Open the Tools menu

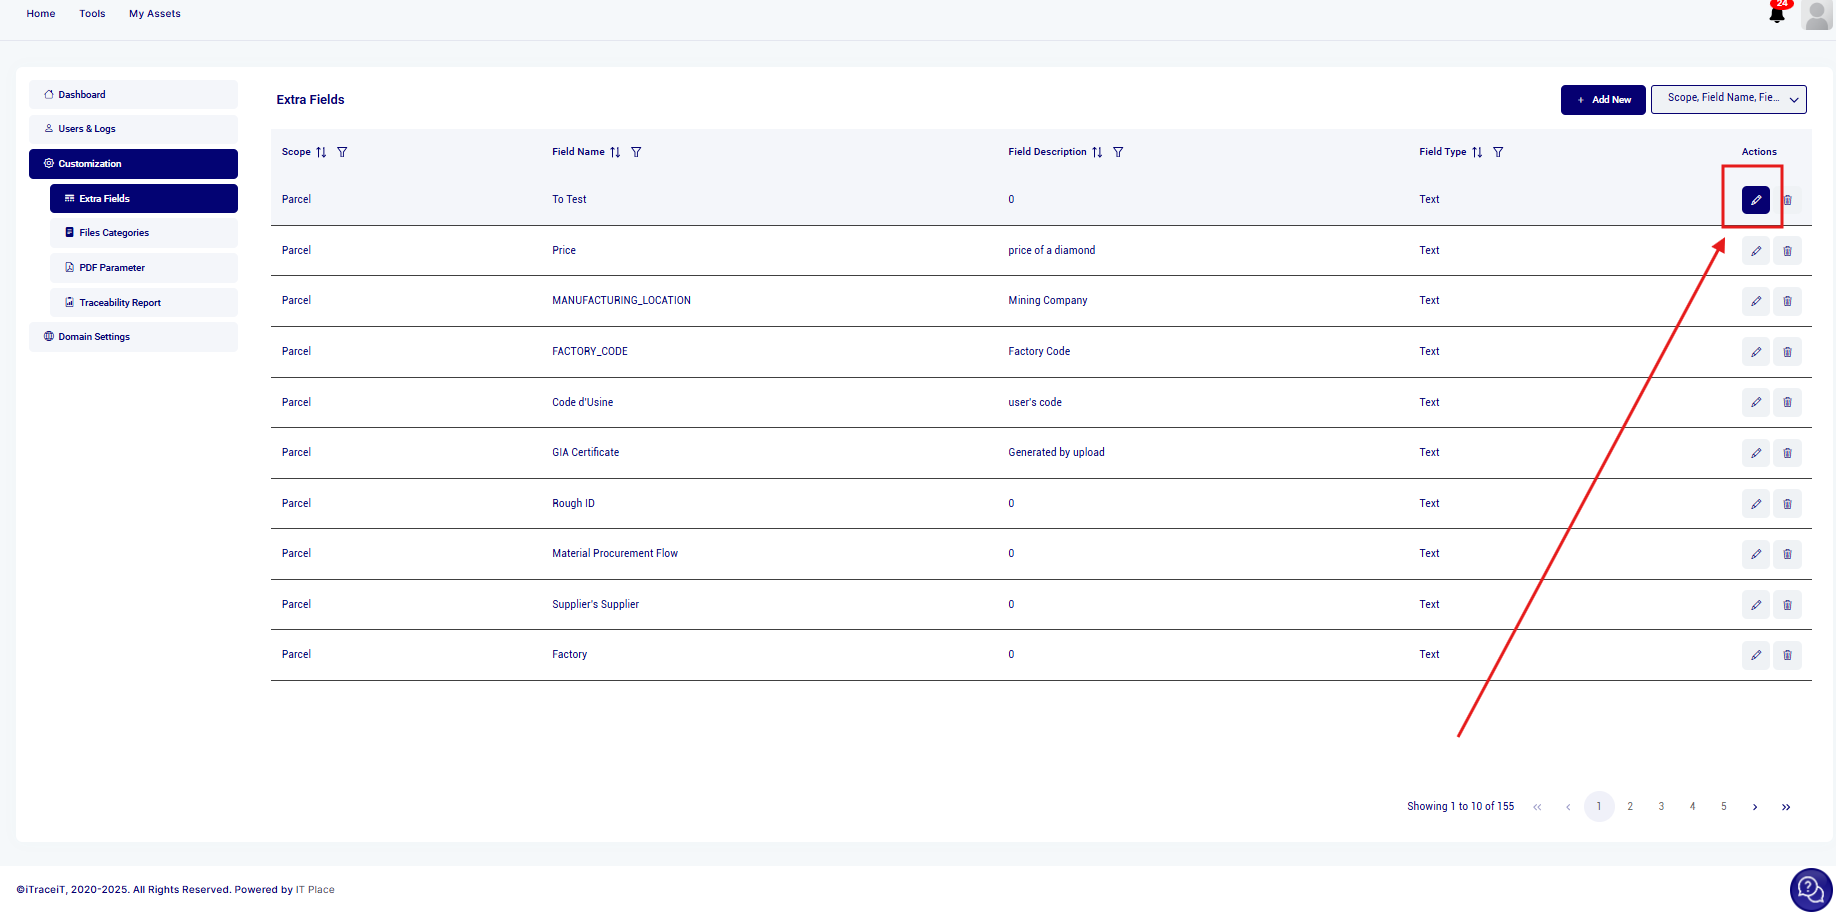[92, 14]
